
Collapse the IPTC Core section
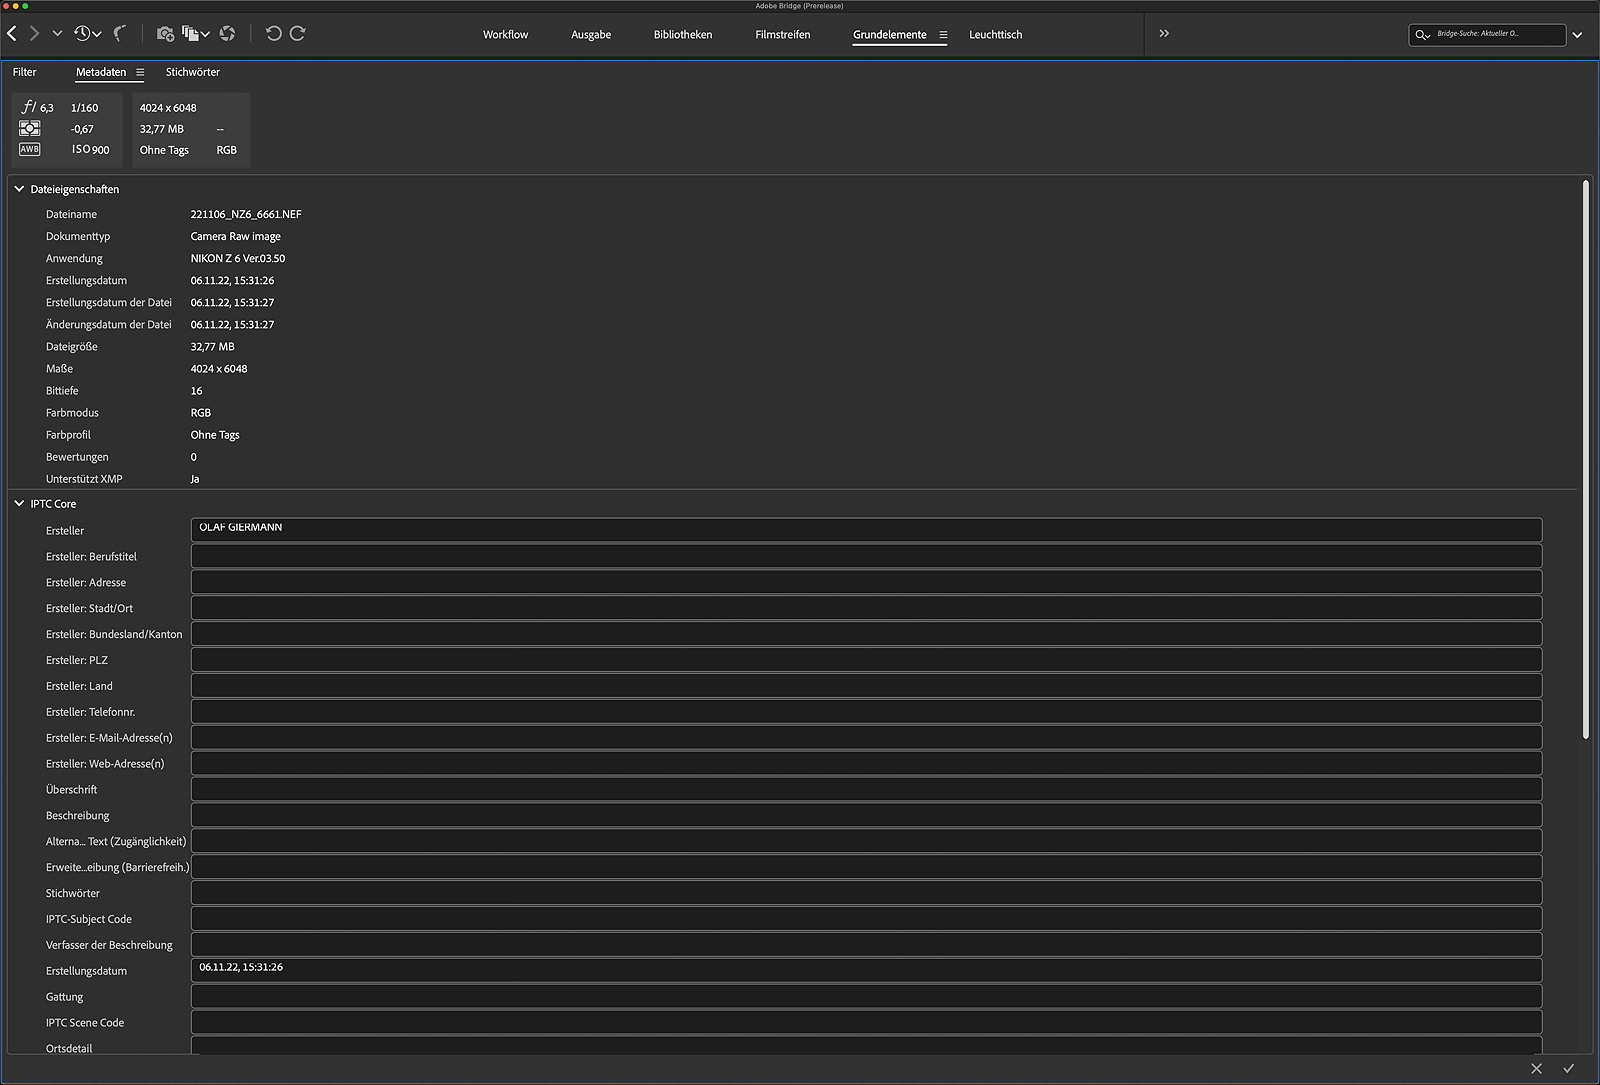tap(19, 504)
